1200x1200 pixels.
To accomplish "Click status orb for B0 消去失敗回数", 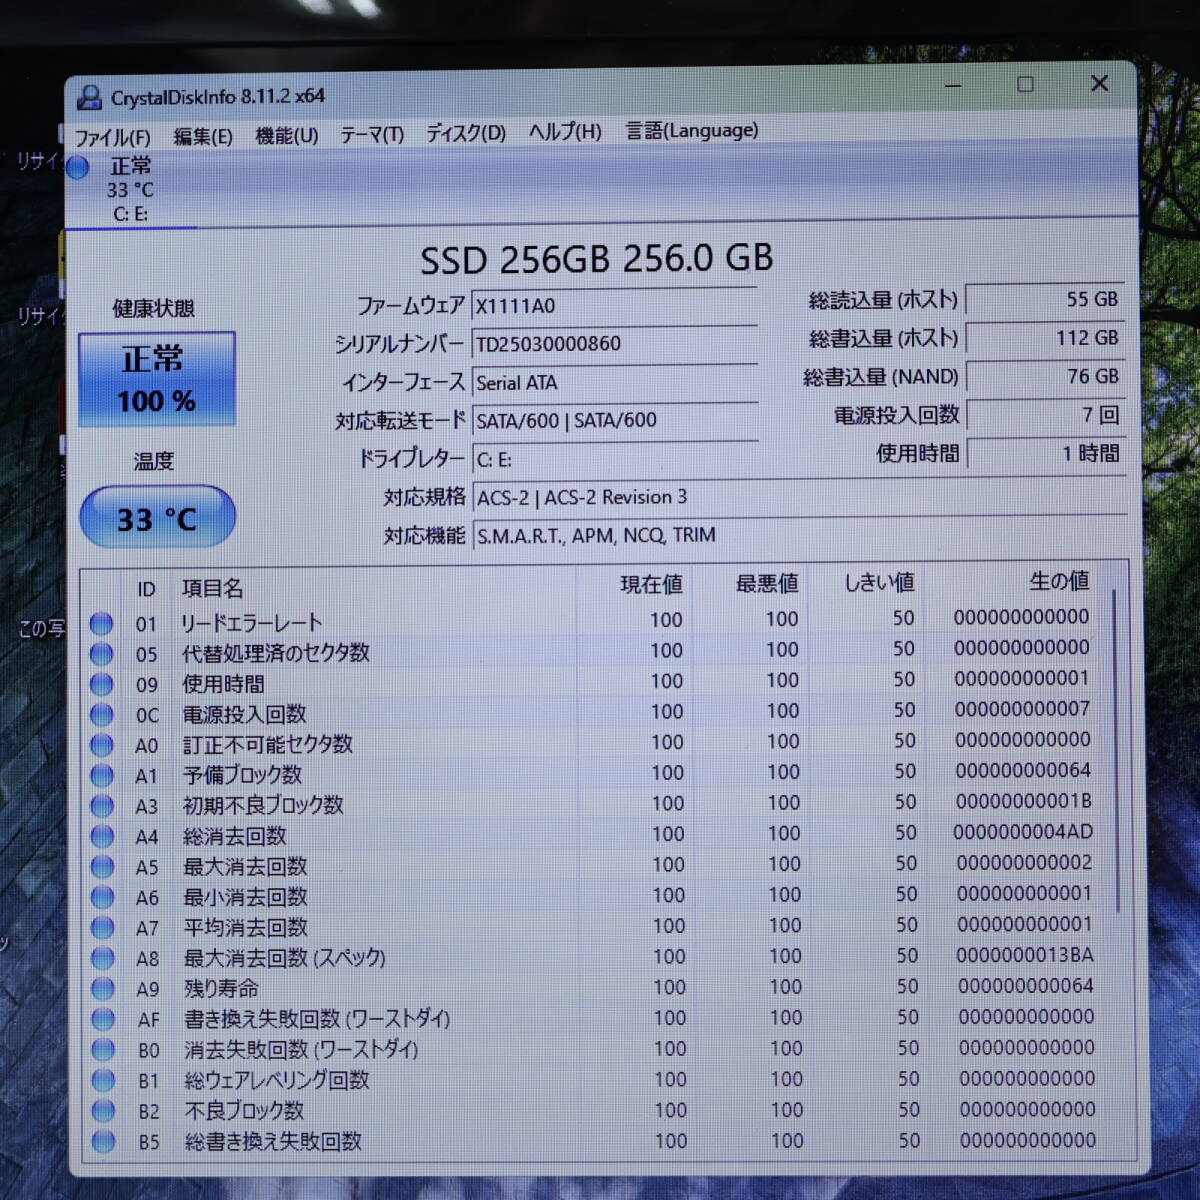I will [x=103, y=1049].
